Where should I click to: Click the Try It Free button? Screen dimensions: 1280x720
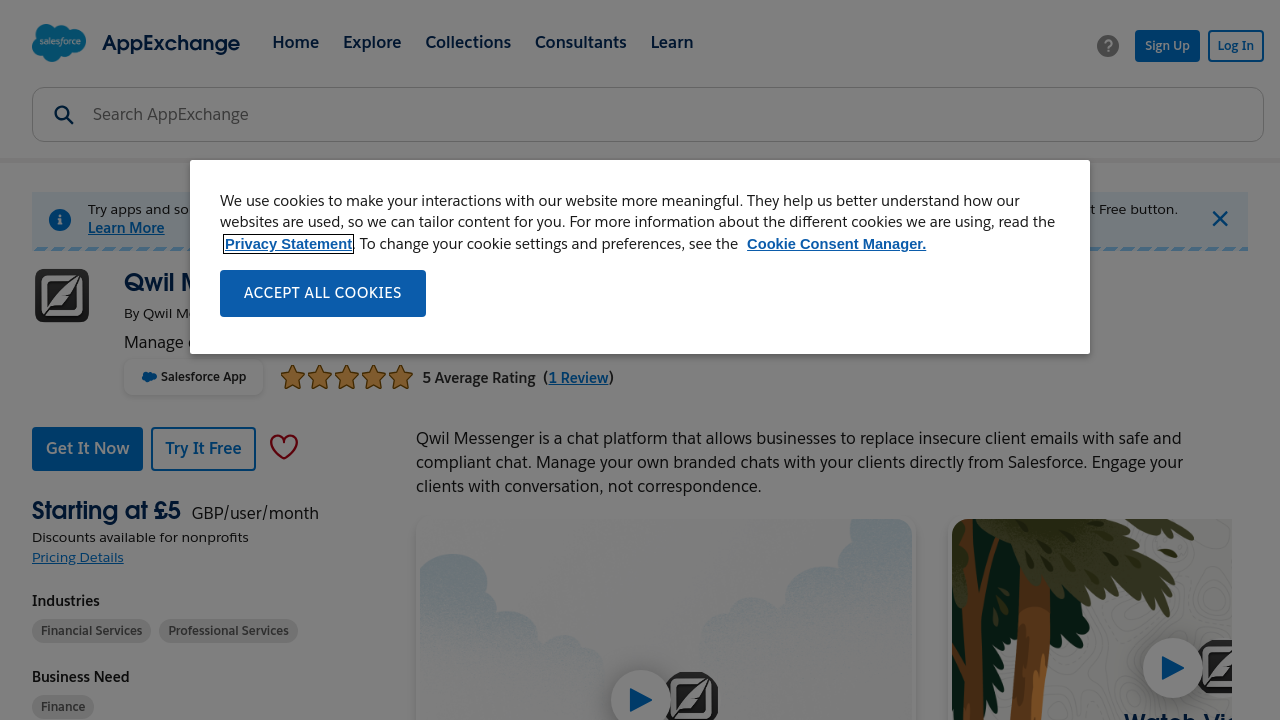[x=203, y=449]
